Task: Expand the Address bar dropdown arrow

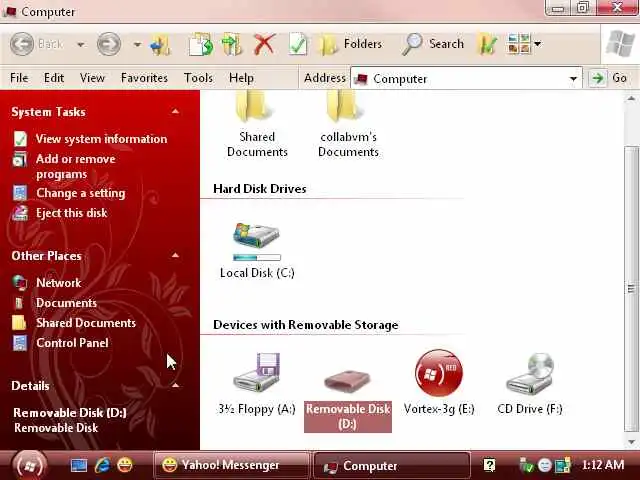Action: coord(573,78)
